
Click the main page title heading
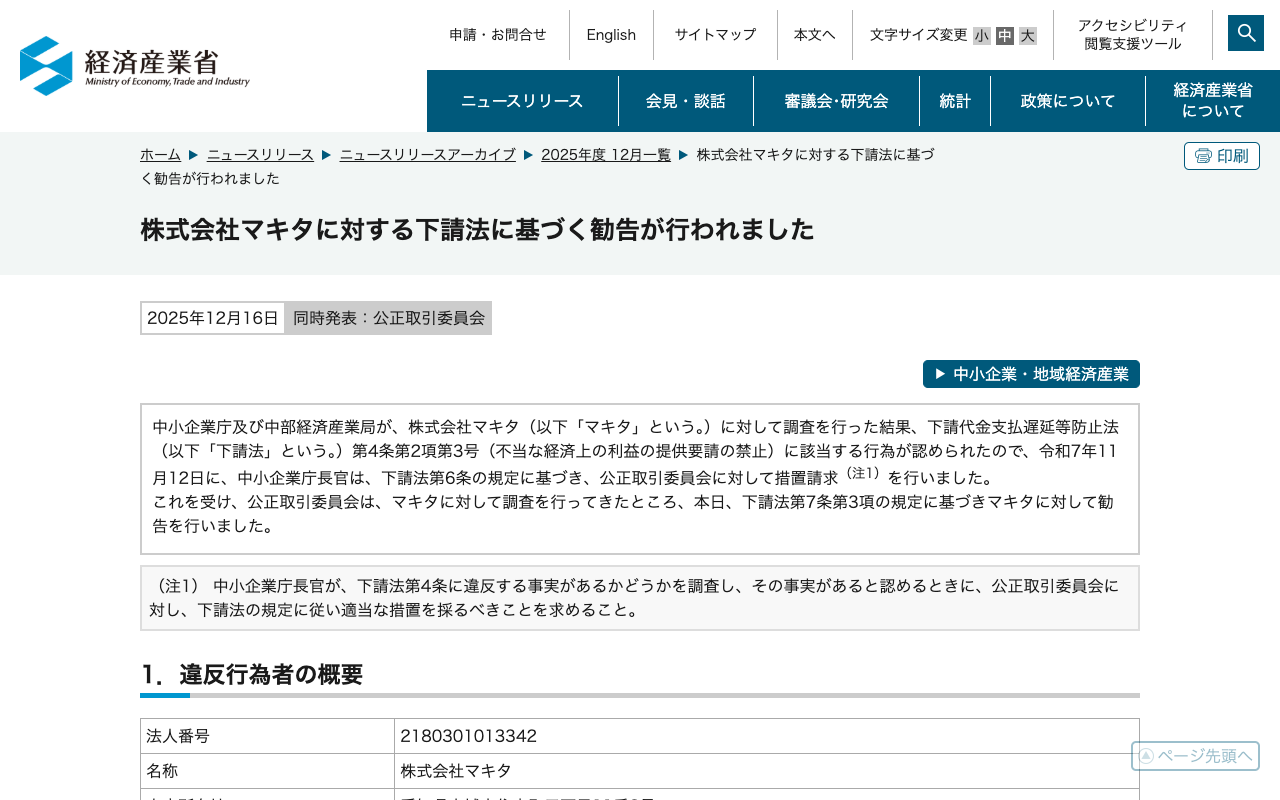477,230
